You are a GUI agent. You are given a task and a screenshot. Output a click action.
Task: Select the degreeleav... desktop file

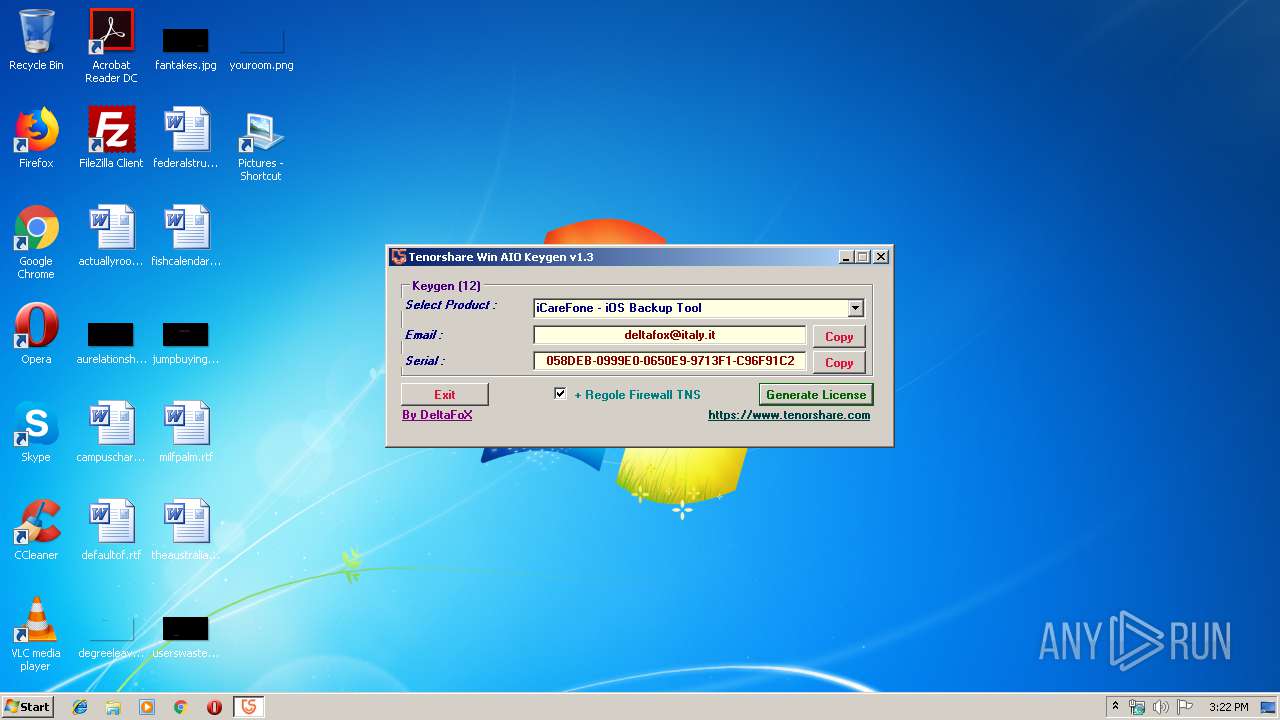(x=111, y=636)
